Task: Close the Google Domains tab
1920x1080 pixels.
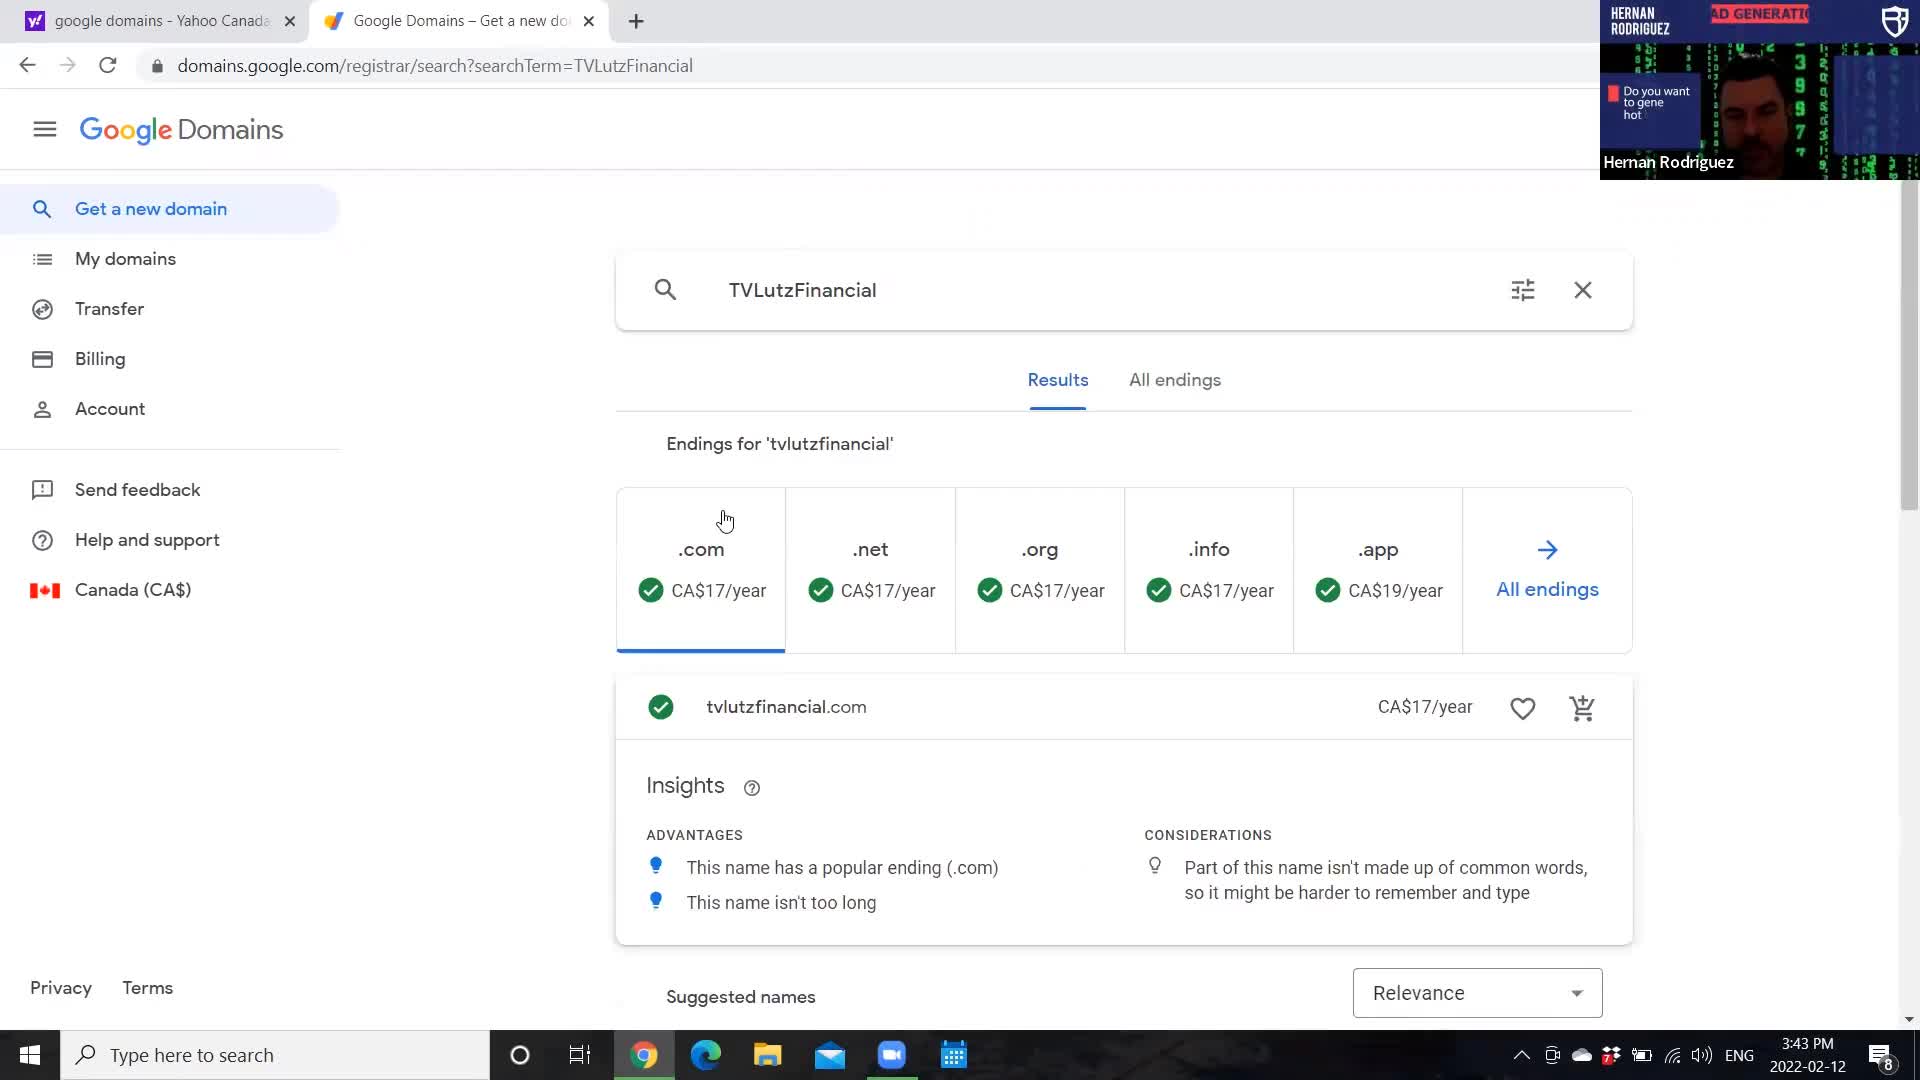Action: (x=589, y=21)
